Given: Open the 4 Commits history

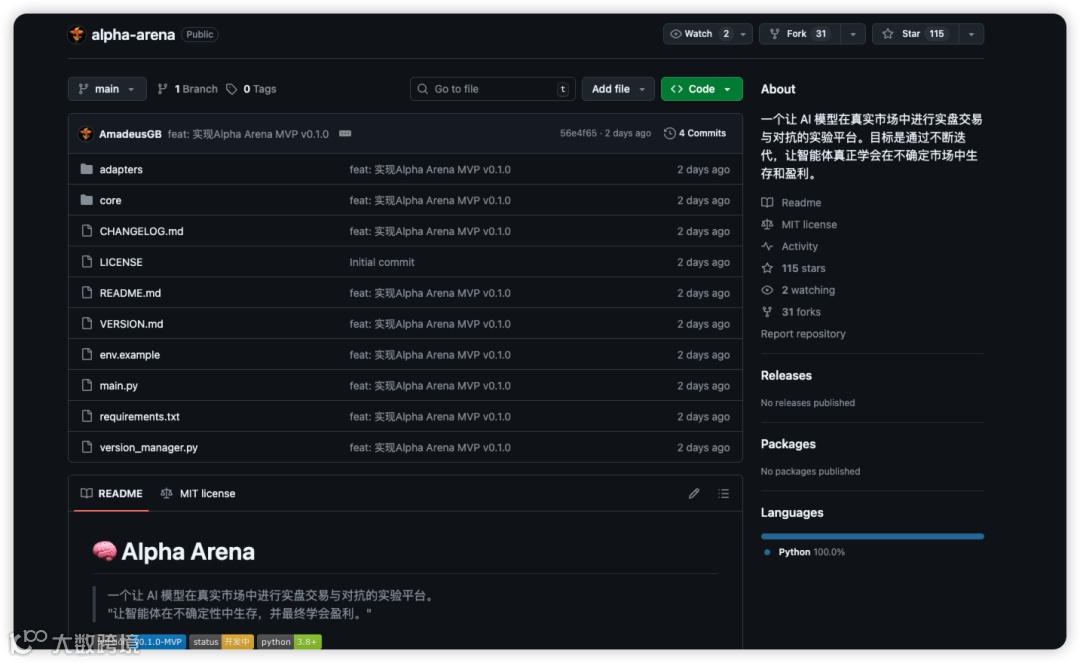Looking at the screenshot, I should pyautogui.click(x=695, y=134).
